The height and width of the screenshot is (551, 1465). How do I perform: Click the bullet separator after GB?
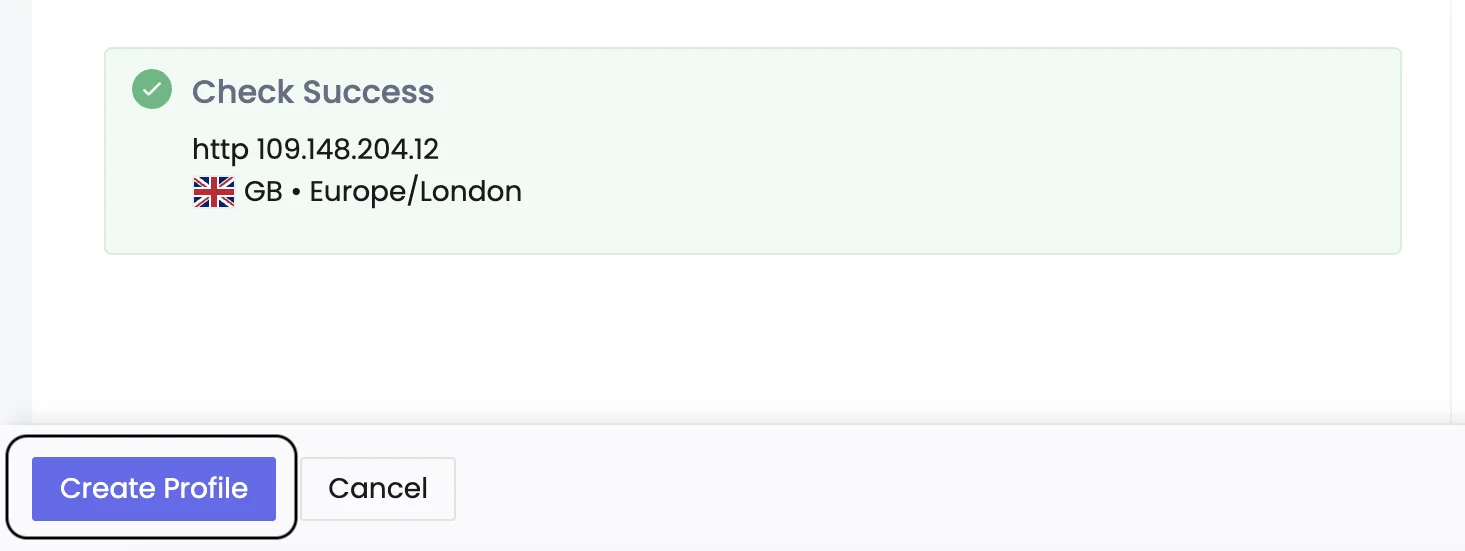pyautogui.click(x=296, y=192)
